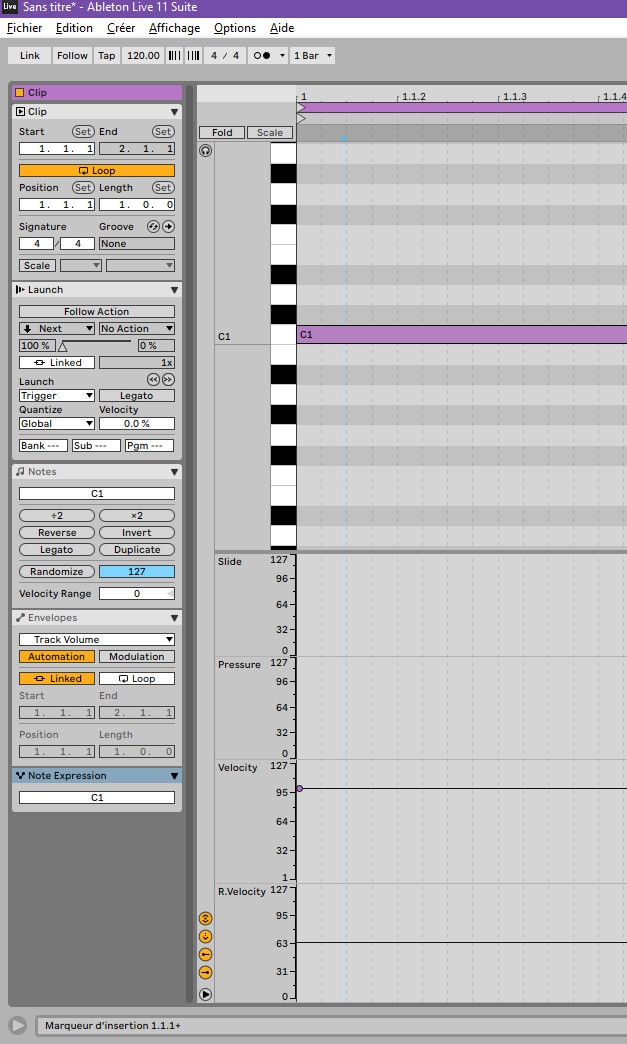Toggle the Fold button
The width and height of the screenshot is (627, 1044).
click(222, 132)
